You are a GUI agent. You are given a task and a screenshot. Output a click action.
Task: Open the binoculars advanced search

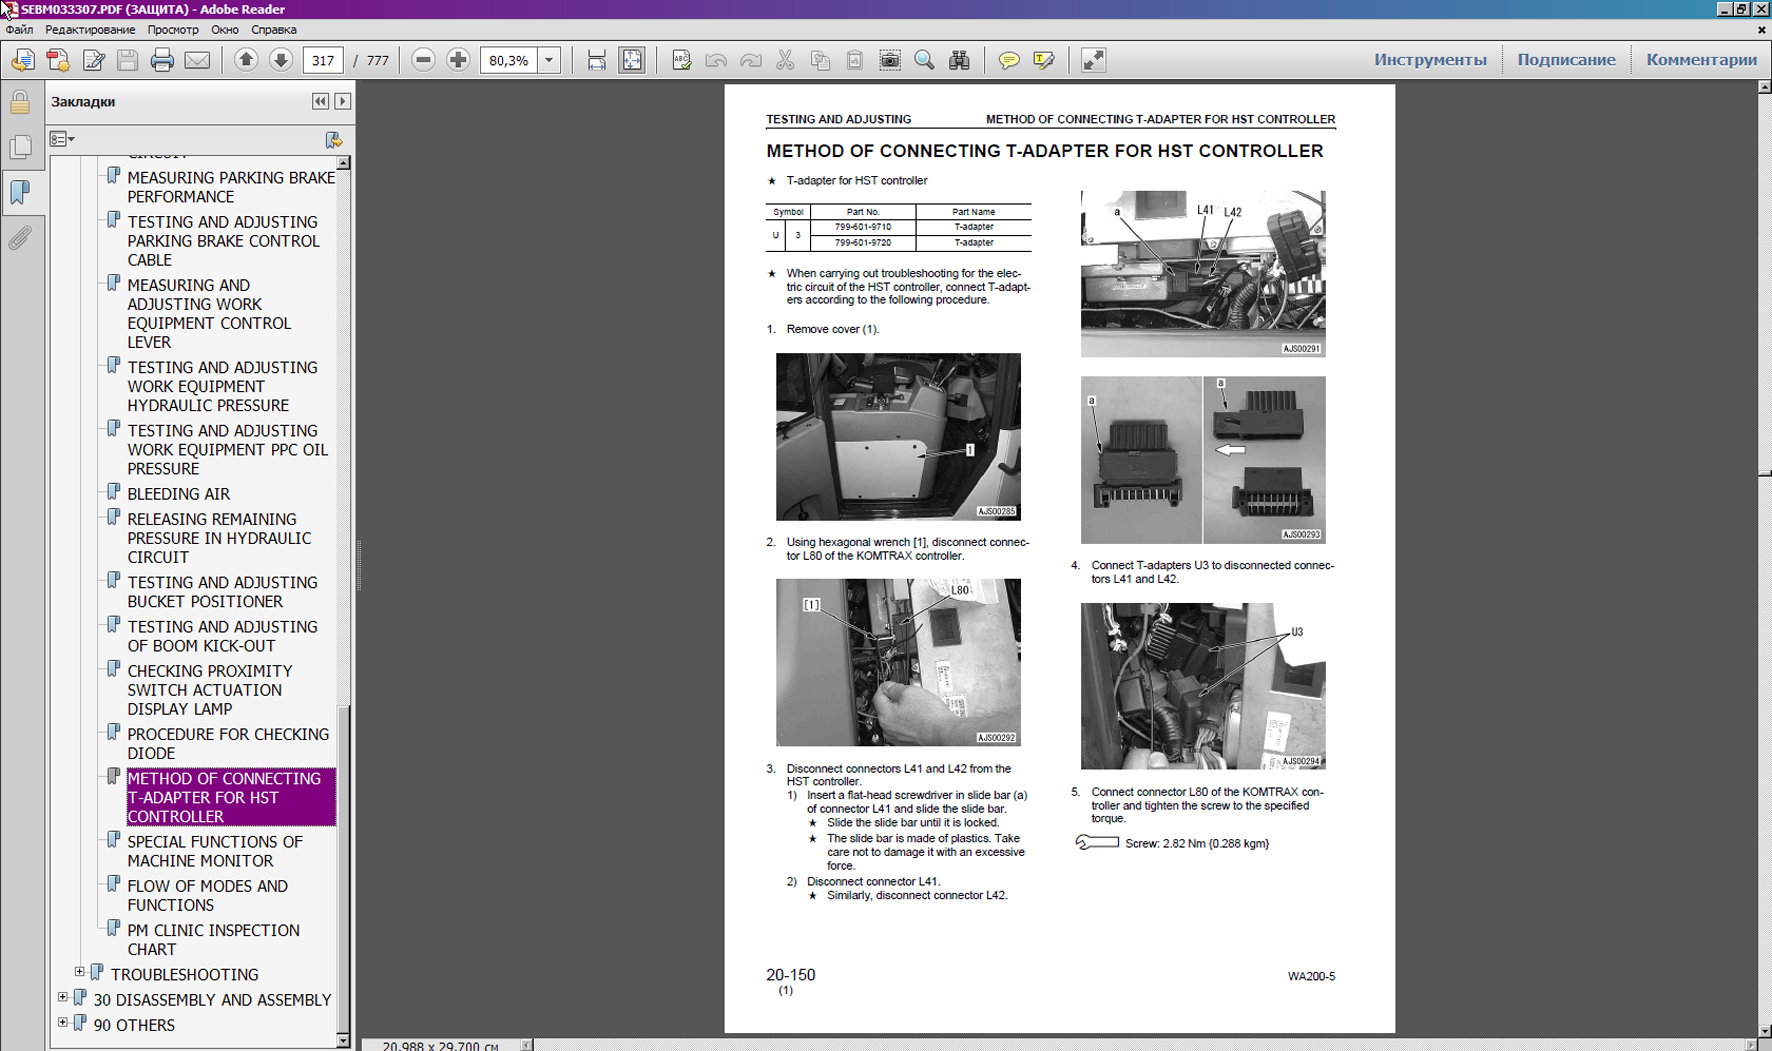959,61
